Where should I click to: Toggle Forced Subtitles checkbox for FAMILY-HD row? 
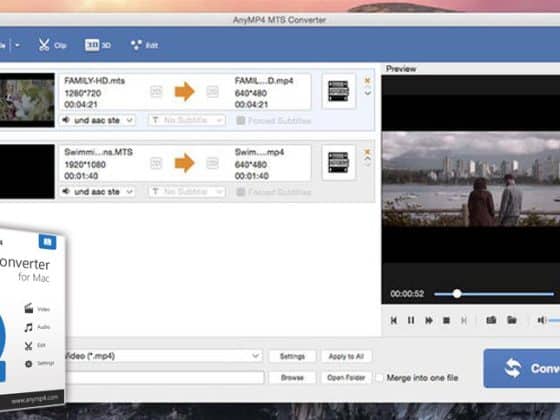point(241,121)
